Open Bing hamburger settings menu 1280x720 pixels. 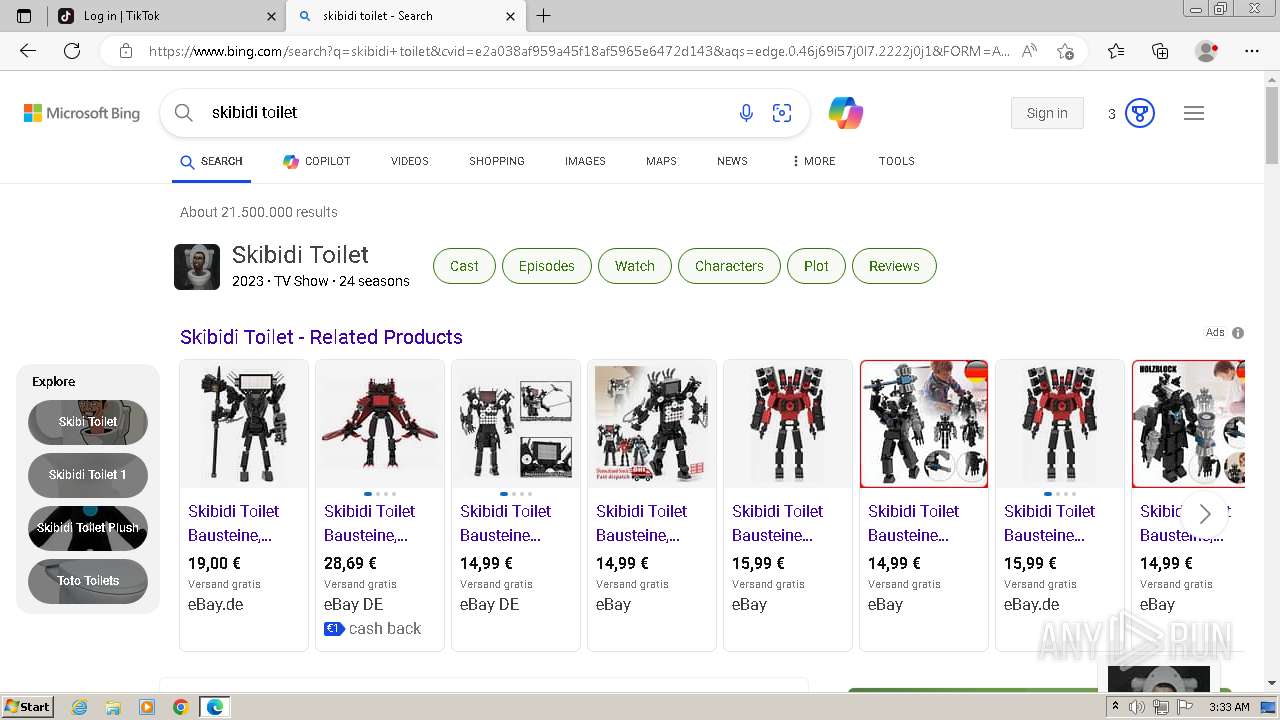tap(1194, 113)
